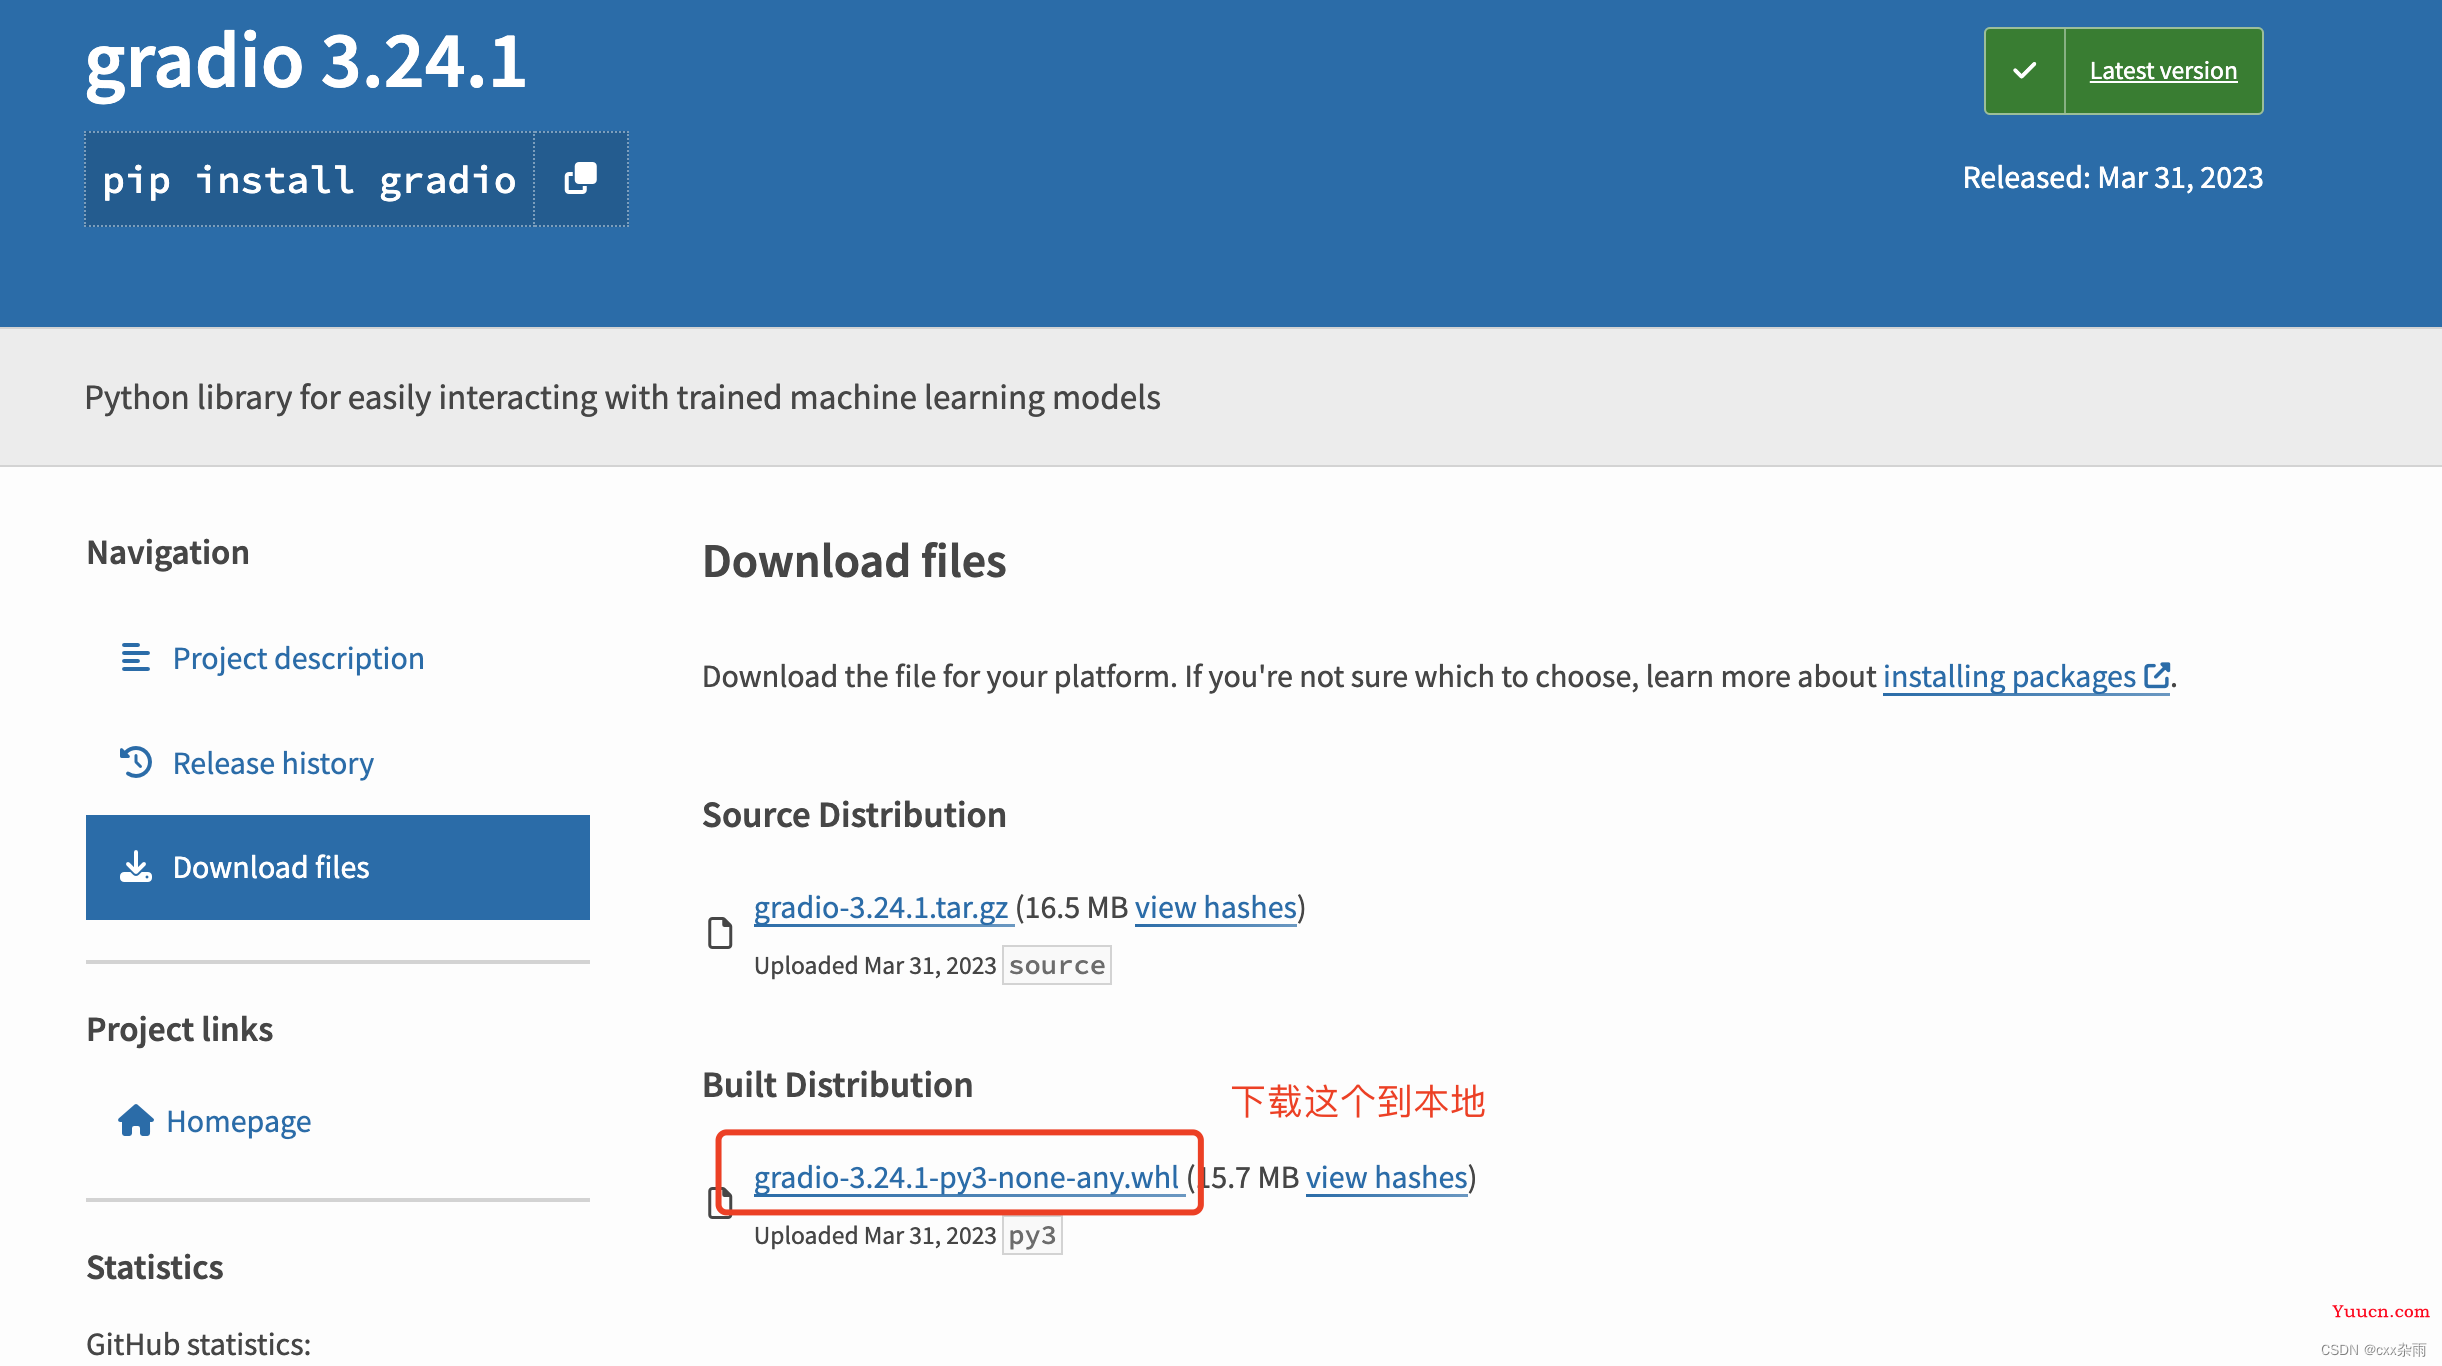
Task: Click the py3 tag label
Action: (x=1032, y=1236)
